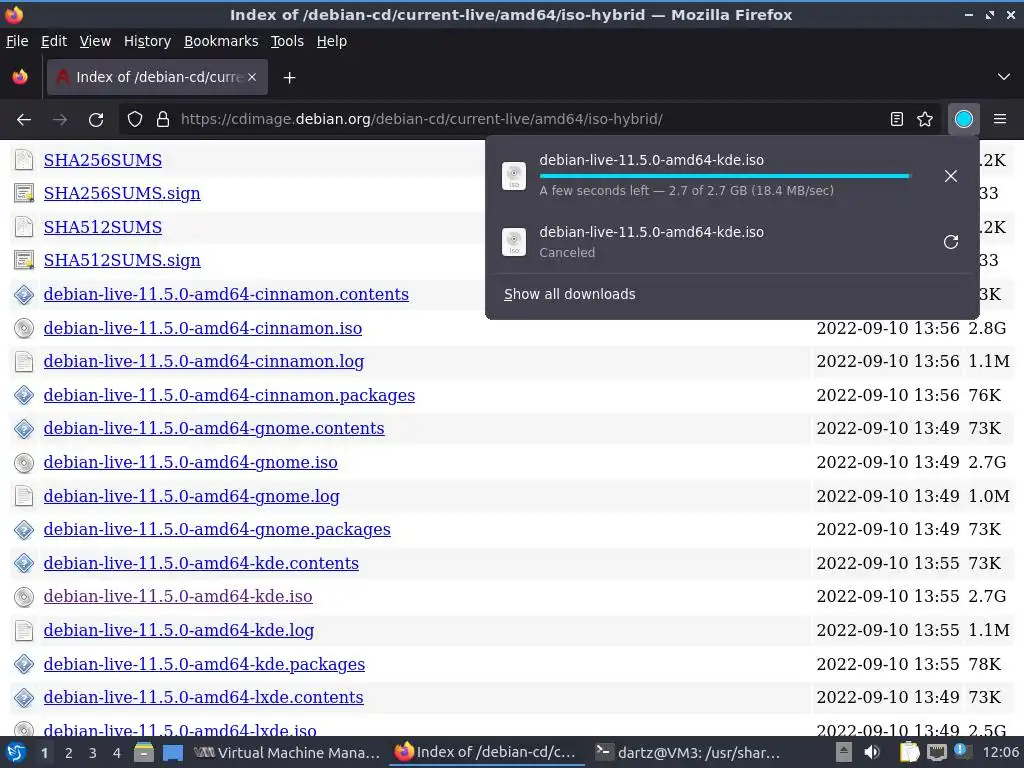Download debian-live-11.5.0-amd64-gnome.iso link

click(191, 462)
